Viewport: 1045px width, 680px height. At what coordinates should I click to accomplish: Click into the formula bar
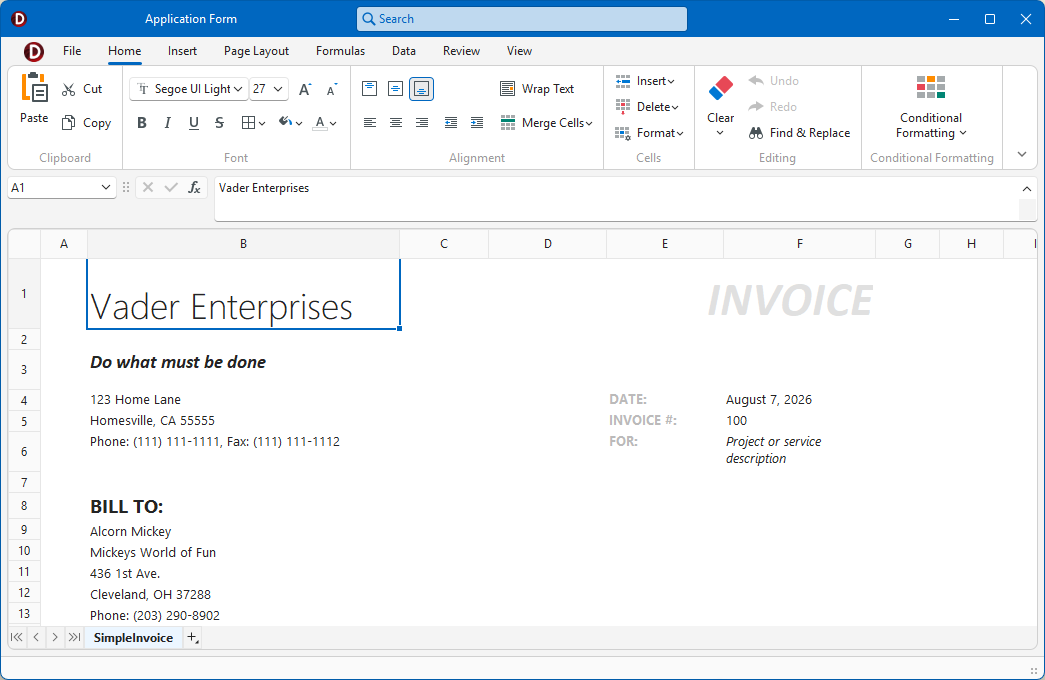(x=616, y=198)
